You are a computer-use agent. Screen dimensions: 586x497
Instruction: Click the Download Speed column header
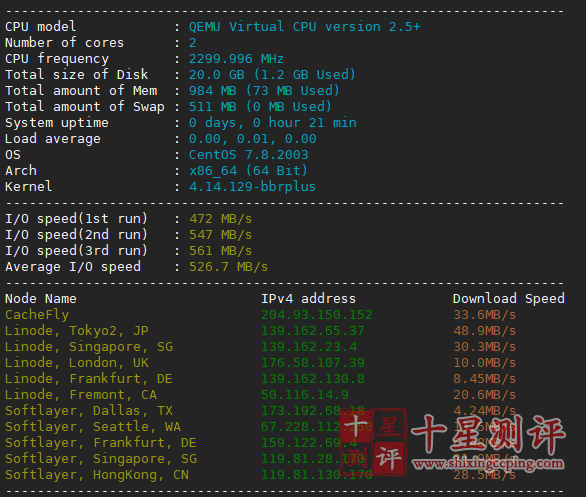click(509, 299)
